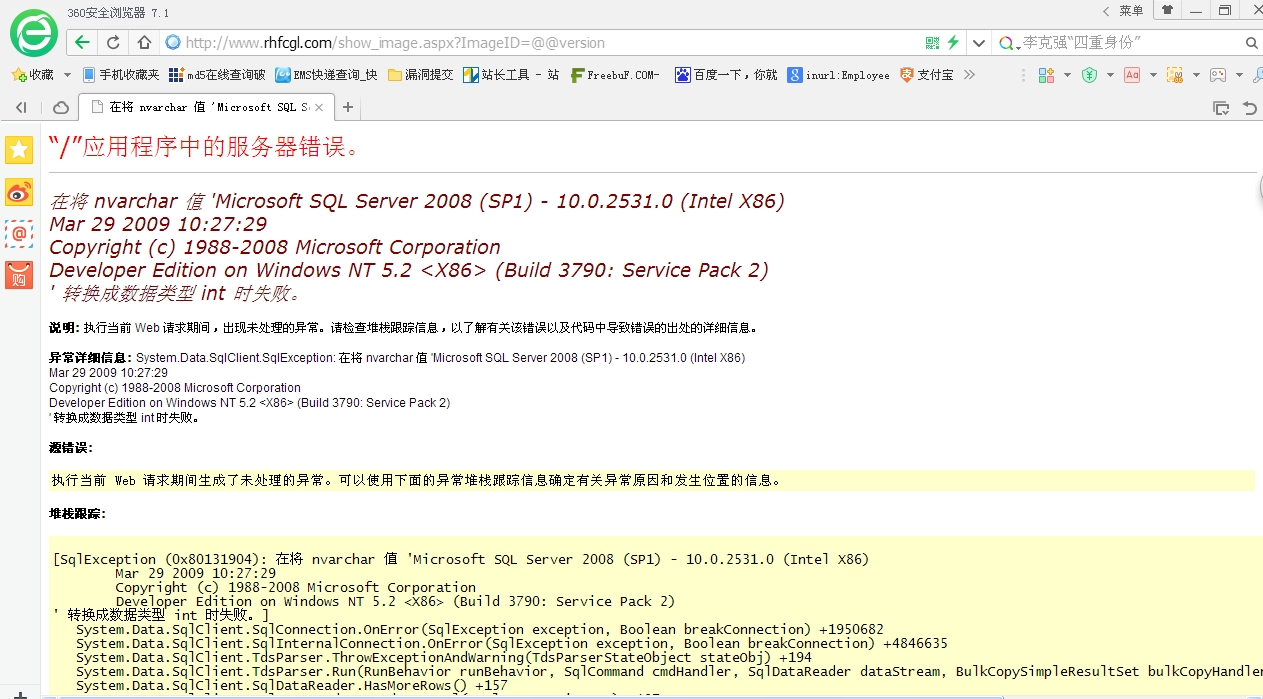Click the 360 browser green logo
This screenshot has height=699, width=1263.
pyautogui.click(x=34, y=33)
